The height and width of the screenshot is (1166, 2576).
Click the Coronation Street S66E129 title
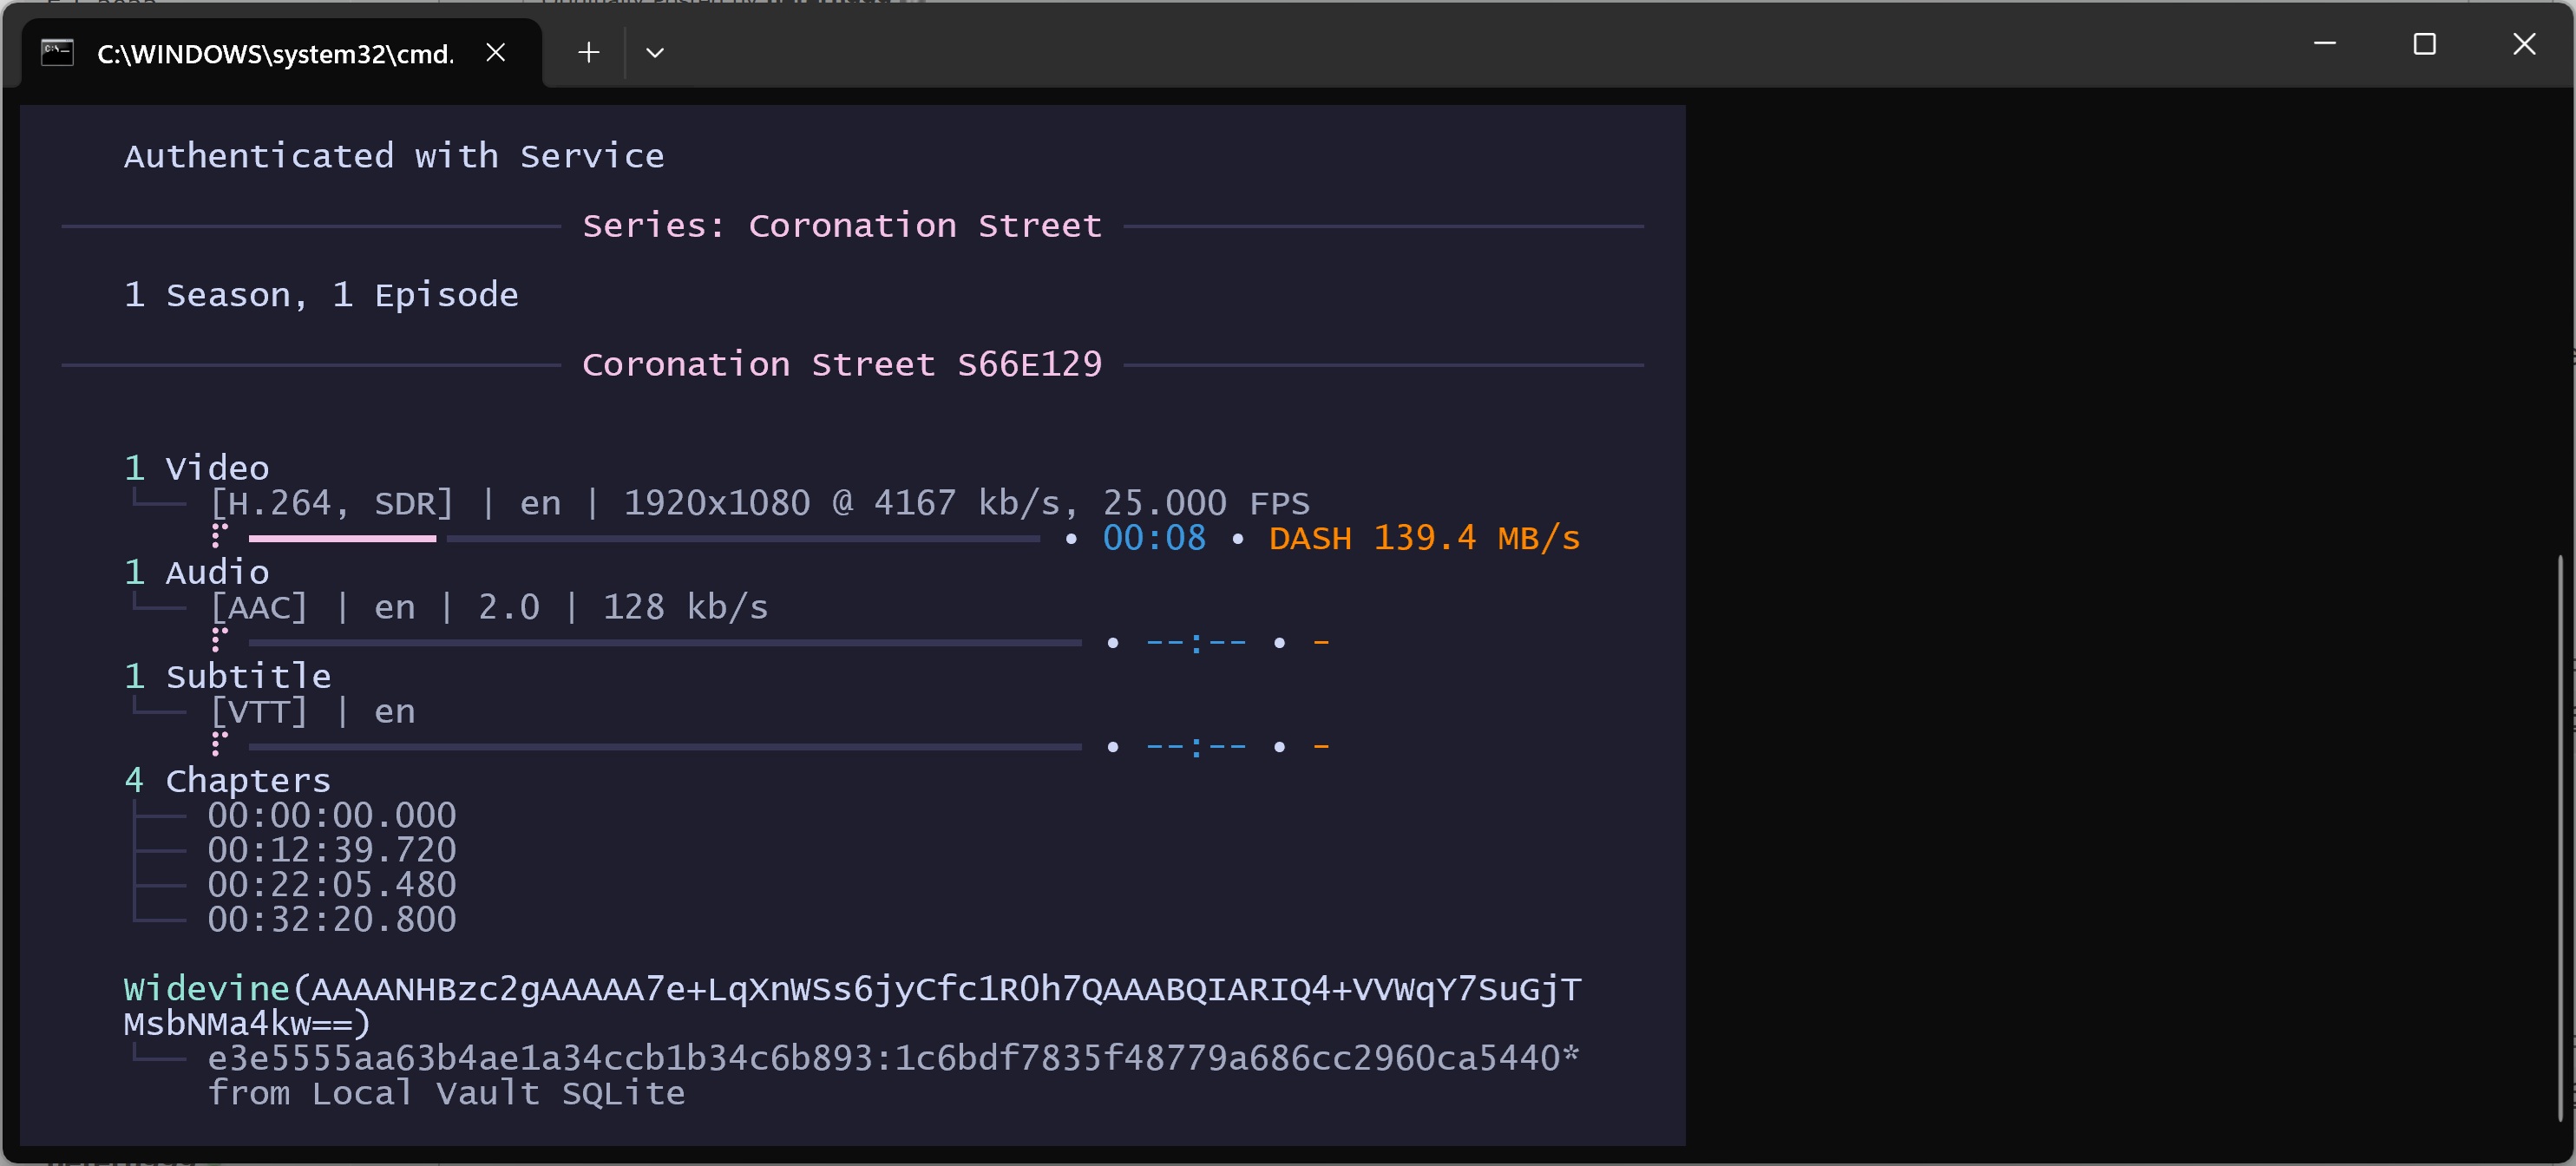(842, 365)
